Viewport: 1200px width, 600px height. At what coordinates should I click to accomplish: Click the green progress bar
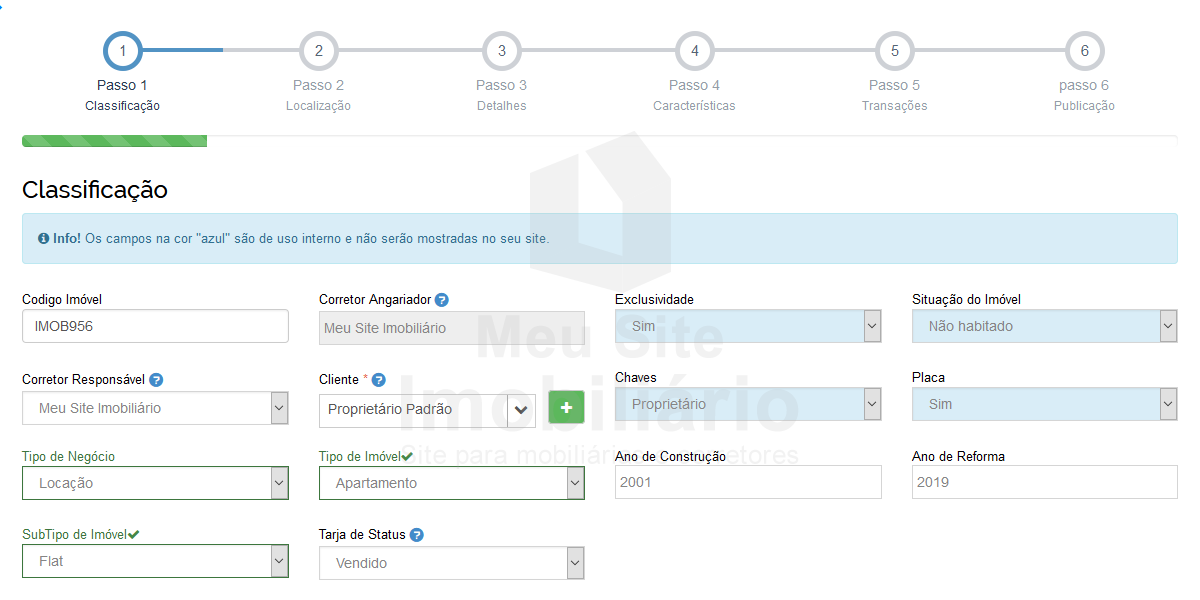click(114, 141)
